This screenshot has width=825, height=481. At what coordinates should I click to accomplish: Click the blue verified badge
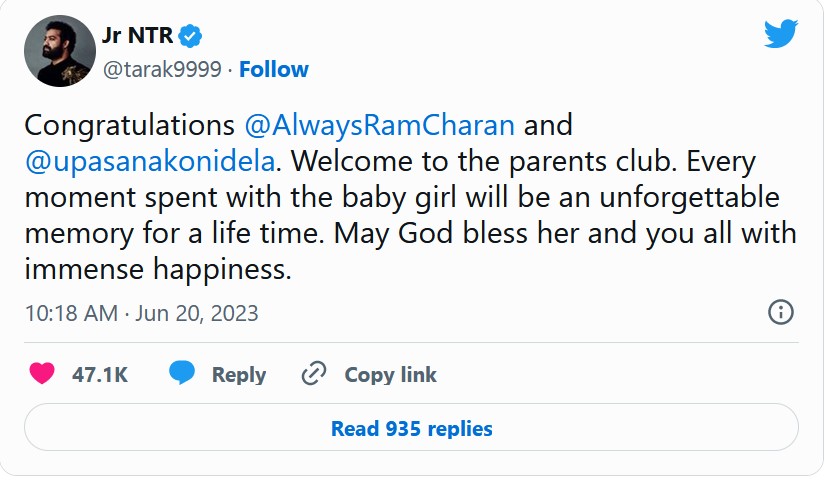(191, 37)
